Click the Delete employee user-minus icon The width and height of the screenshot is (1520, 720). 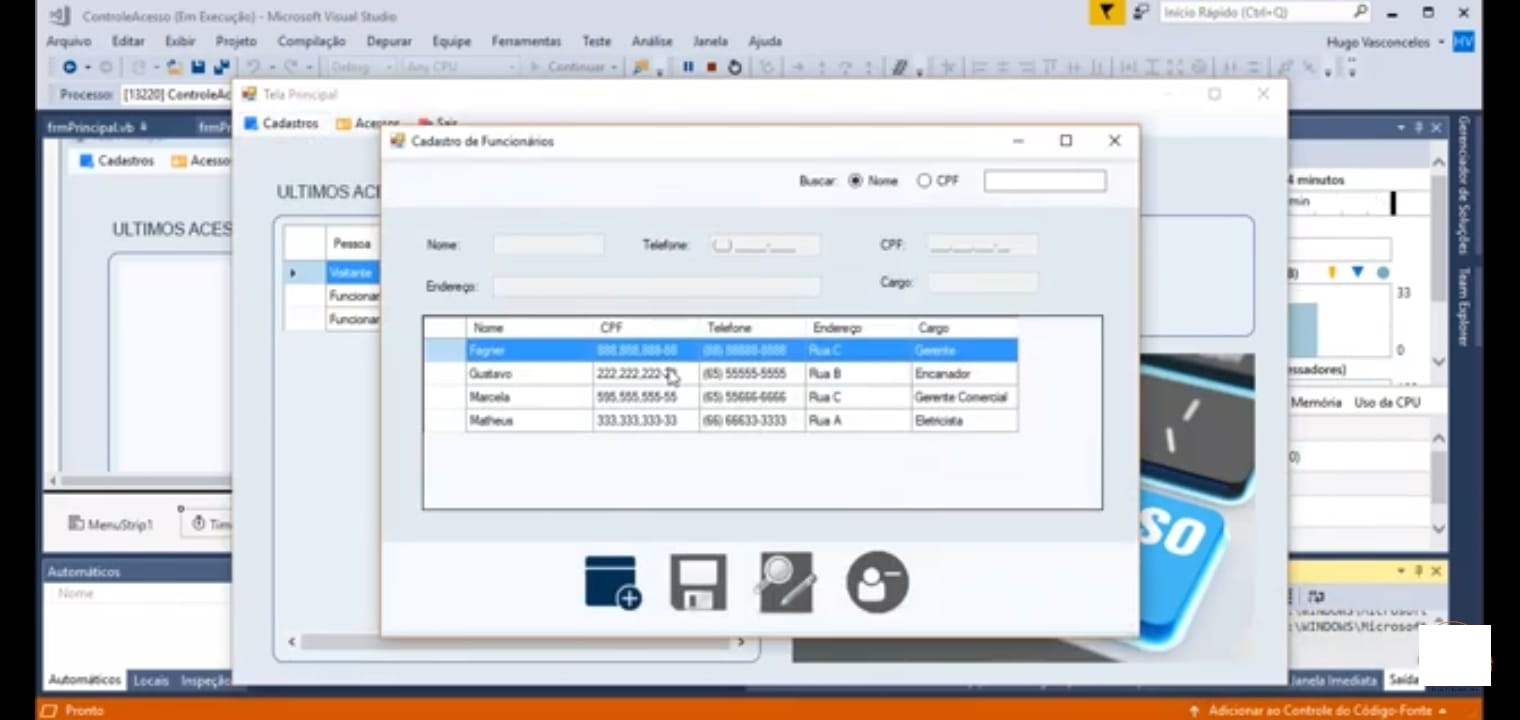[877, 582]
